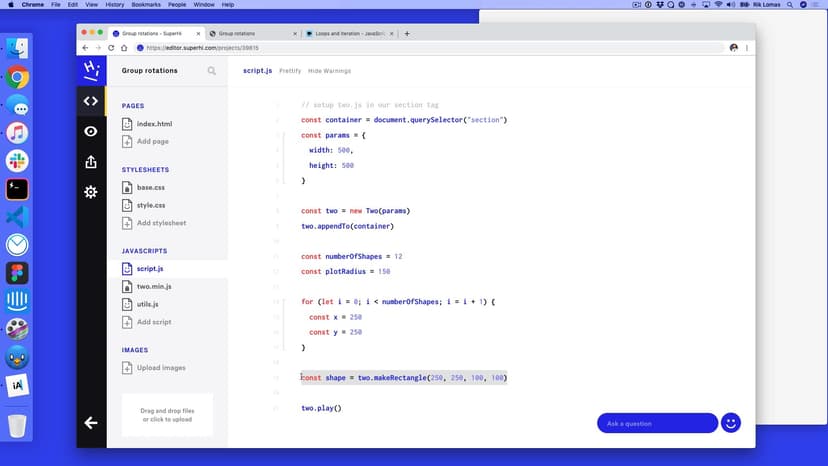
Task: Open style.css stylesheet
Action: [151, 205]
